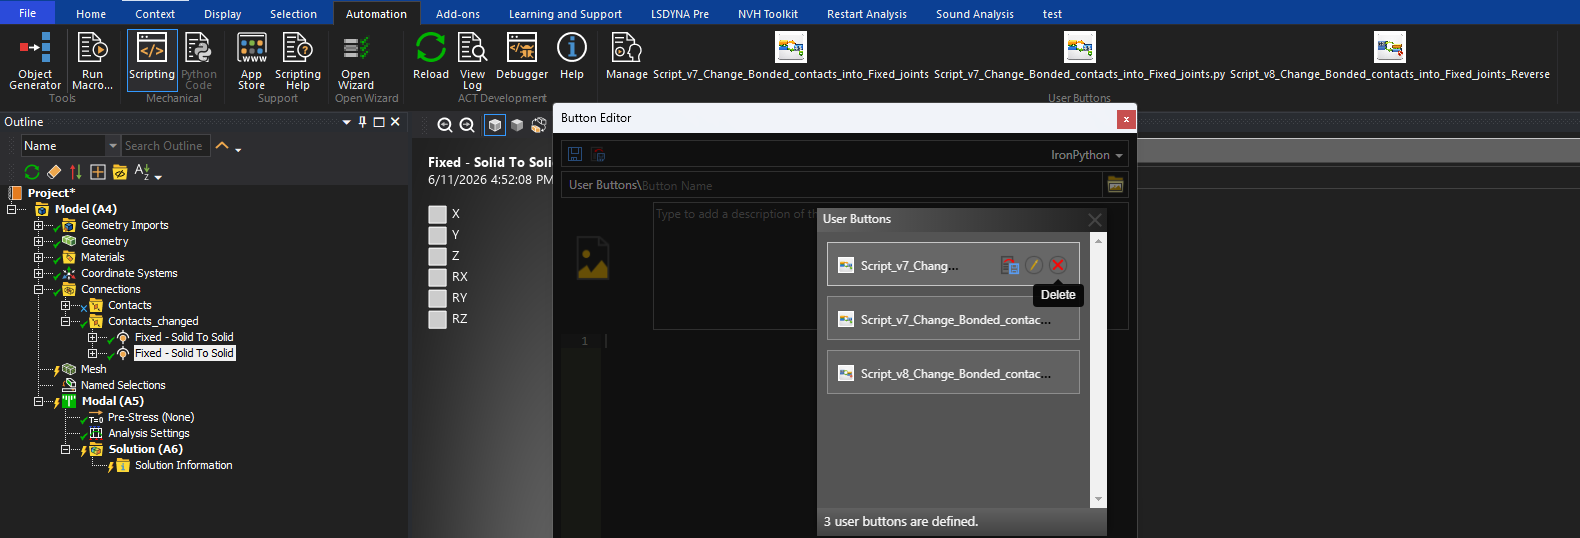Start the ACT Debugger

point(522,56)
